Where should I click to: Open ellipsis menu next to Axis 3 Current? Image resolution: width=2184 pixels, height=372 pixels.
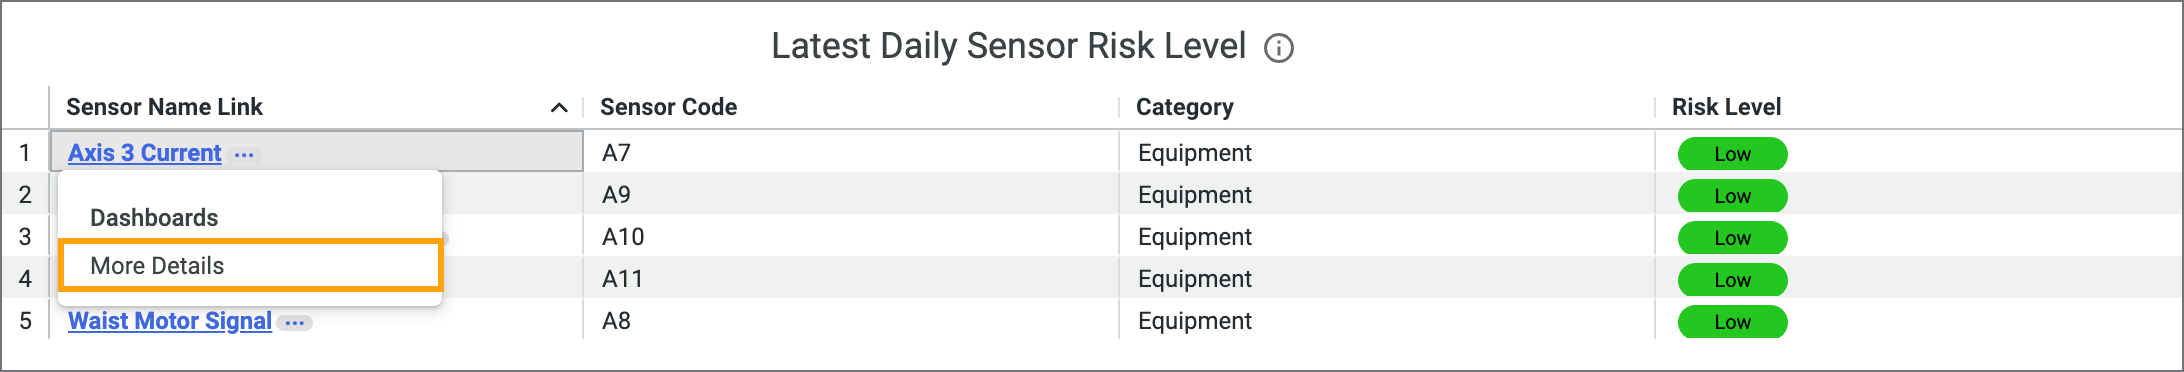[x=244, y=154]
